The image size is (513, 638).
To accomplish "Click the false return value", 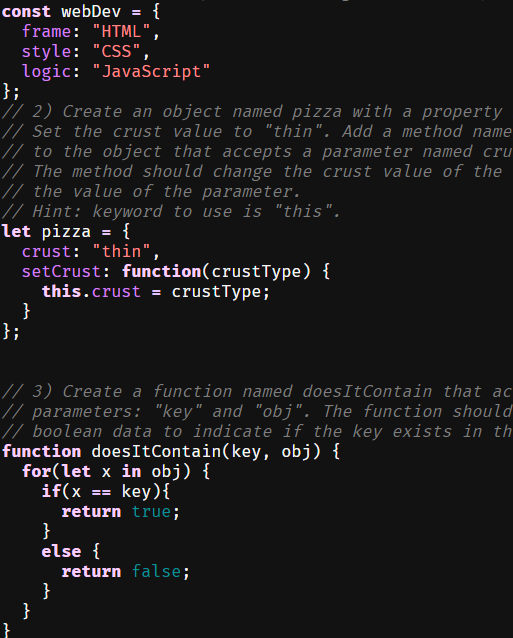I will tap(156, 571).
